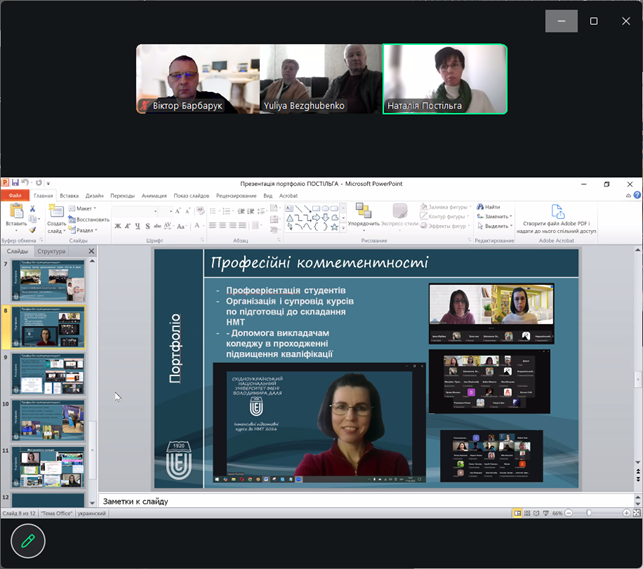Image resolution: width=643 pixels, height=569 pixels.
Task: Switch to Reading view in status bar
Action: [536, 513]
